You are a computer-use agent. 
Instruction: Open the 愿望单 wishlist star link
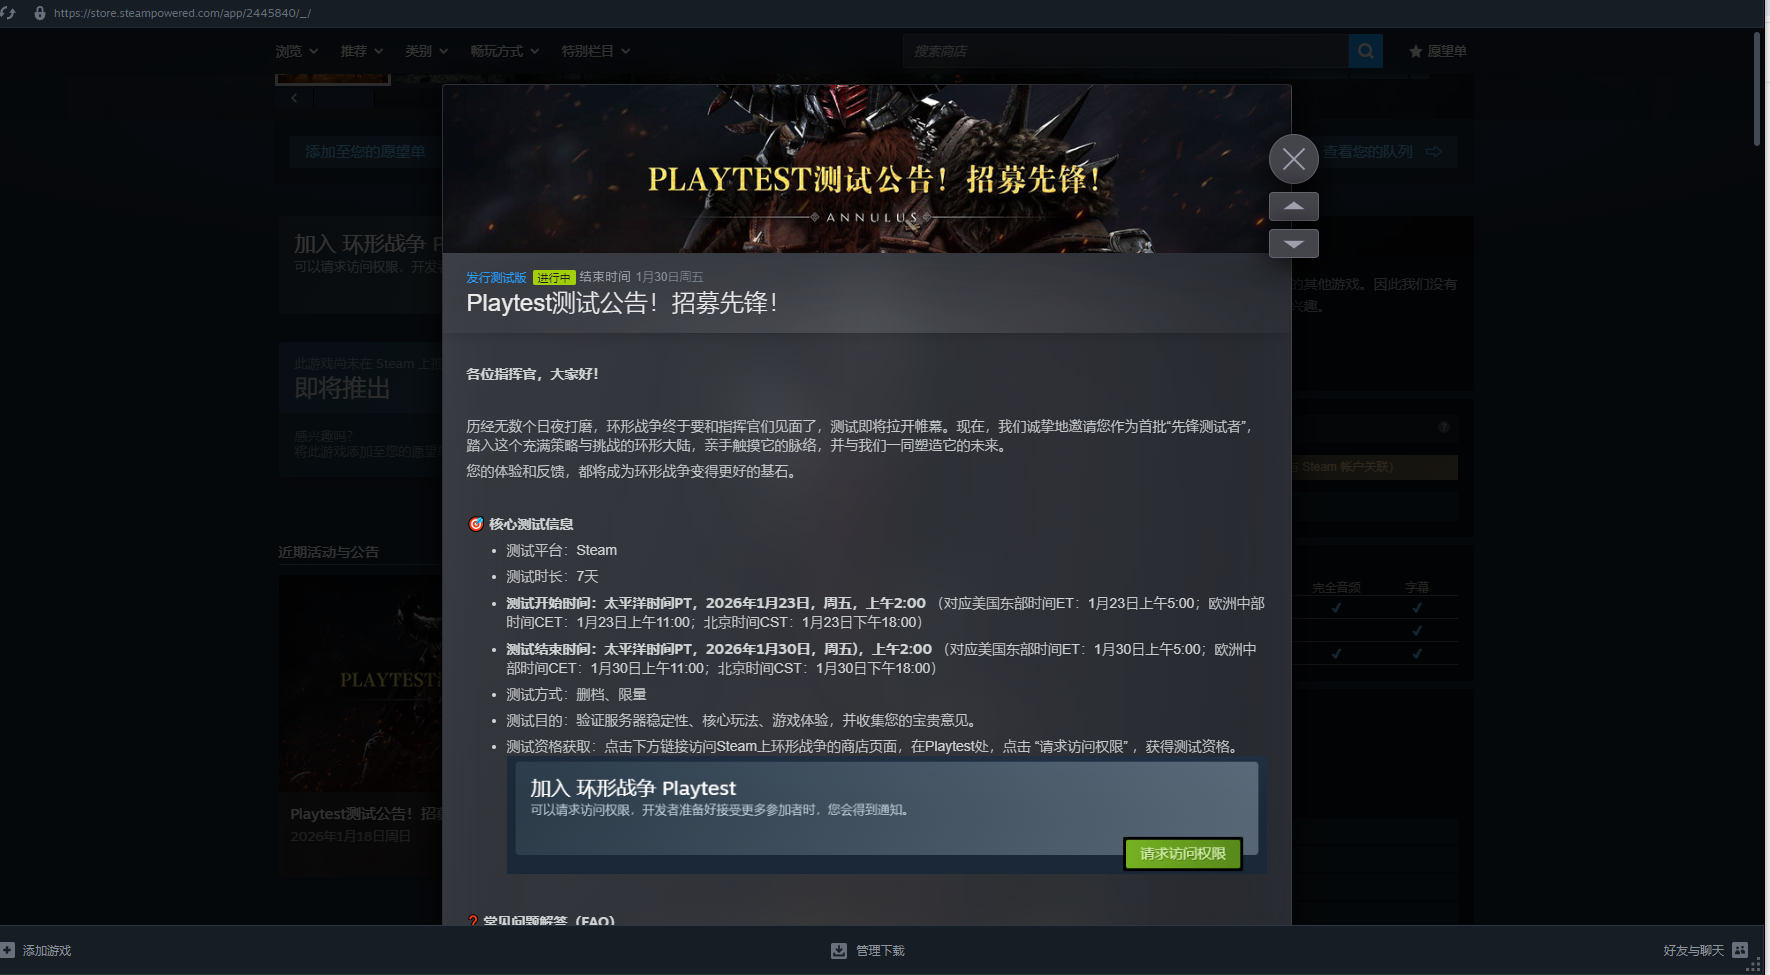pyautogui.click(x=1437, y=51)
